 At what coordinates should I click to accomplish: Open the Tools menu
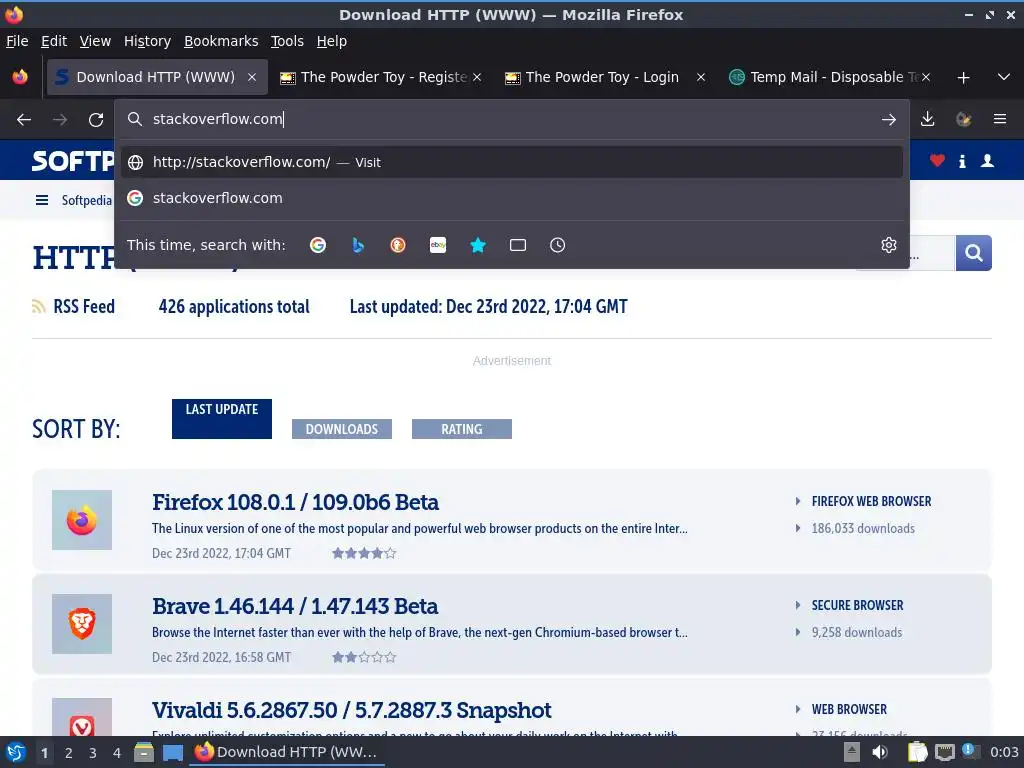287,41
